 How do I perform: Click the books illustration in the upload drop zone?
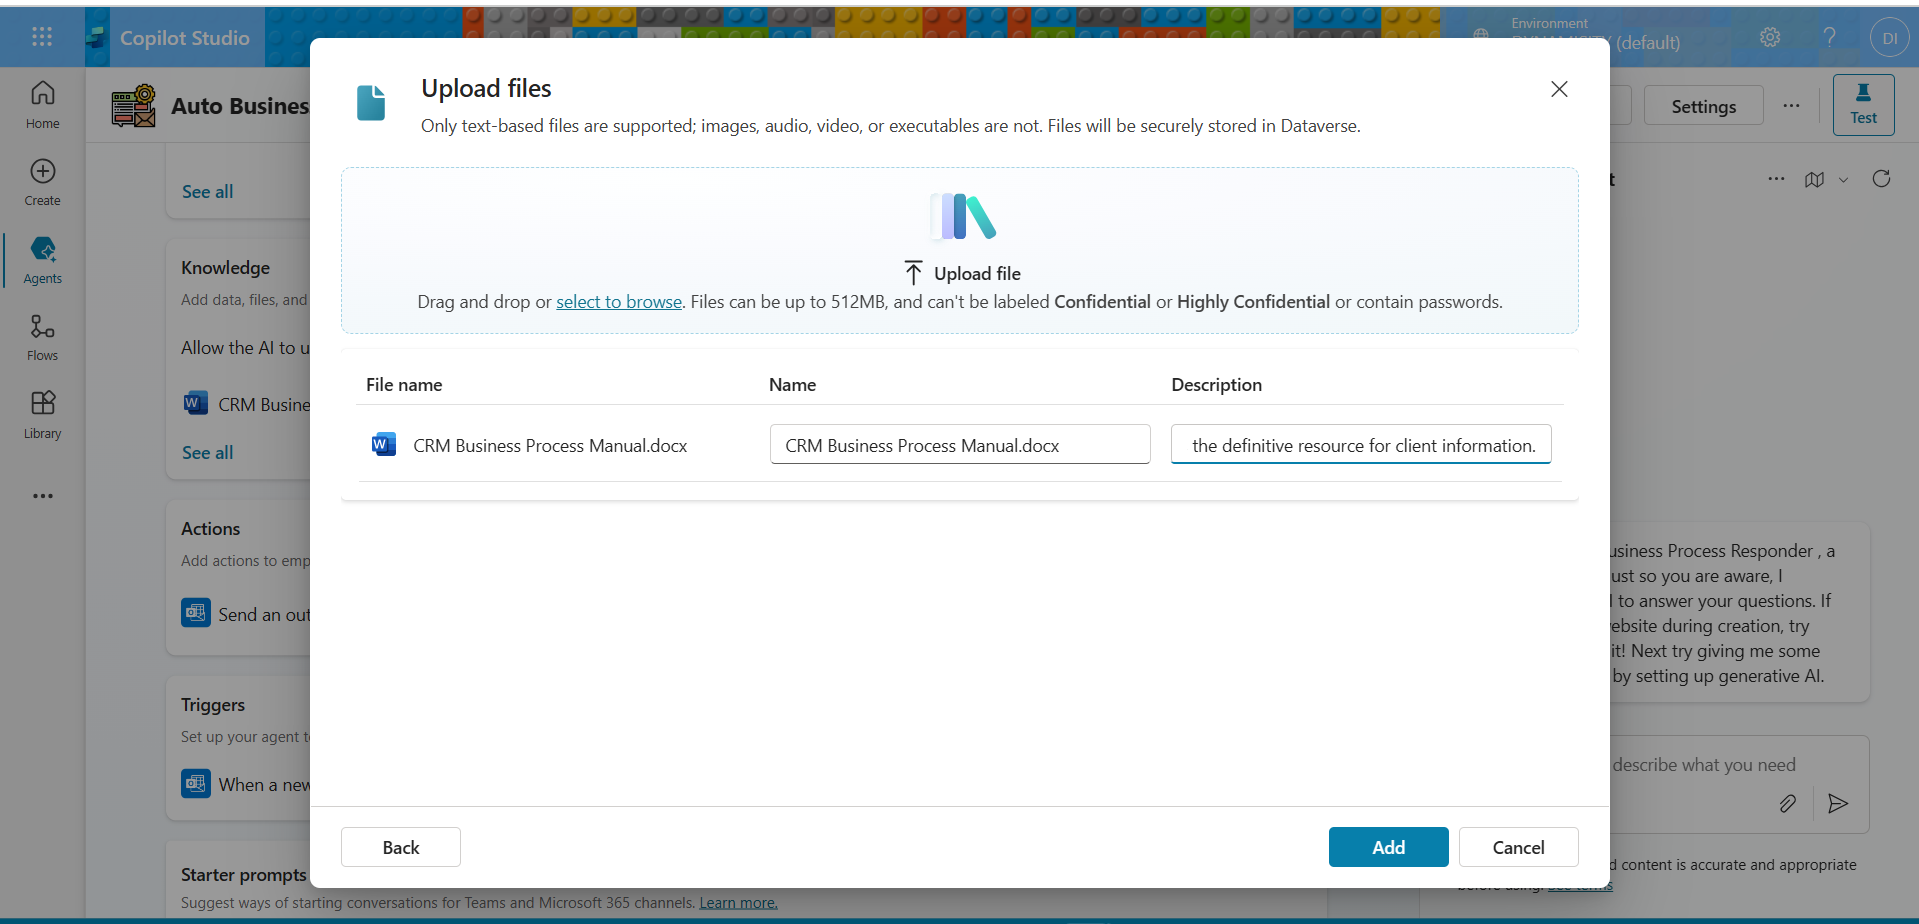(x=962, y=217)
